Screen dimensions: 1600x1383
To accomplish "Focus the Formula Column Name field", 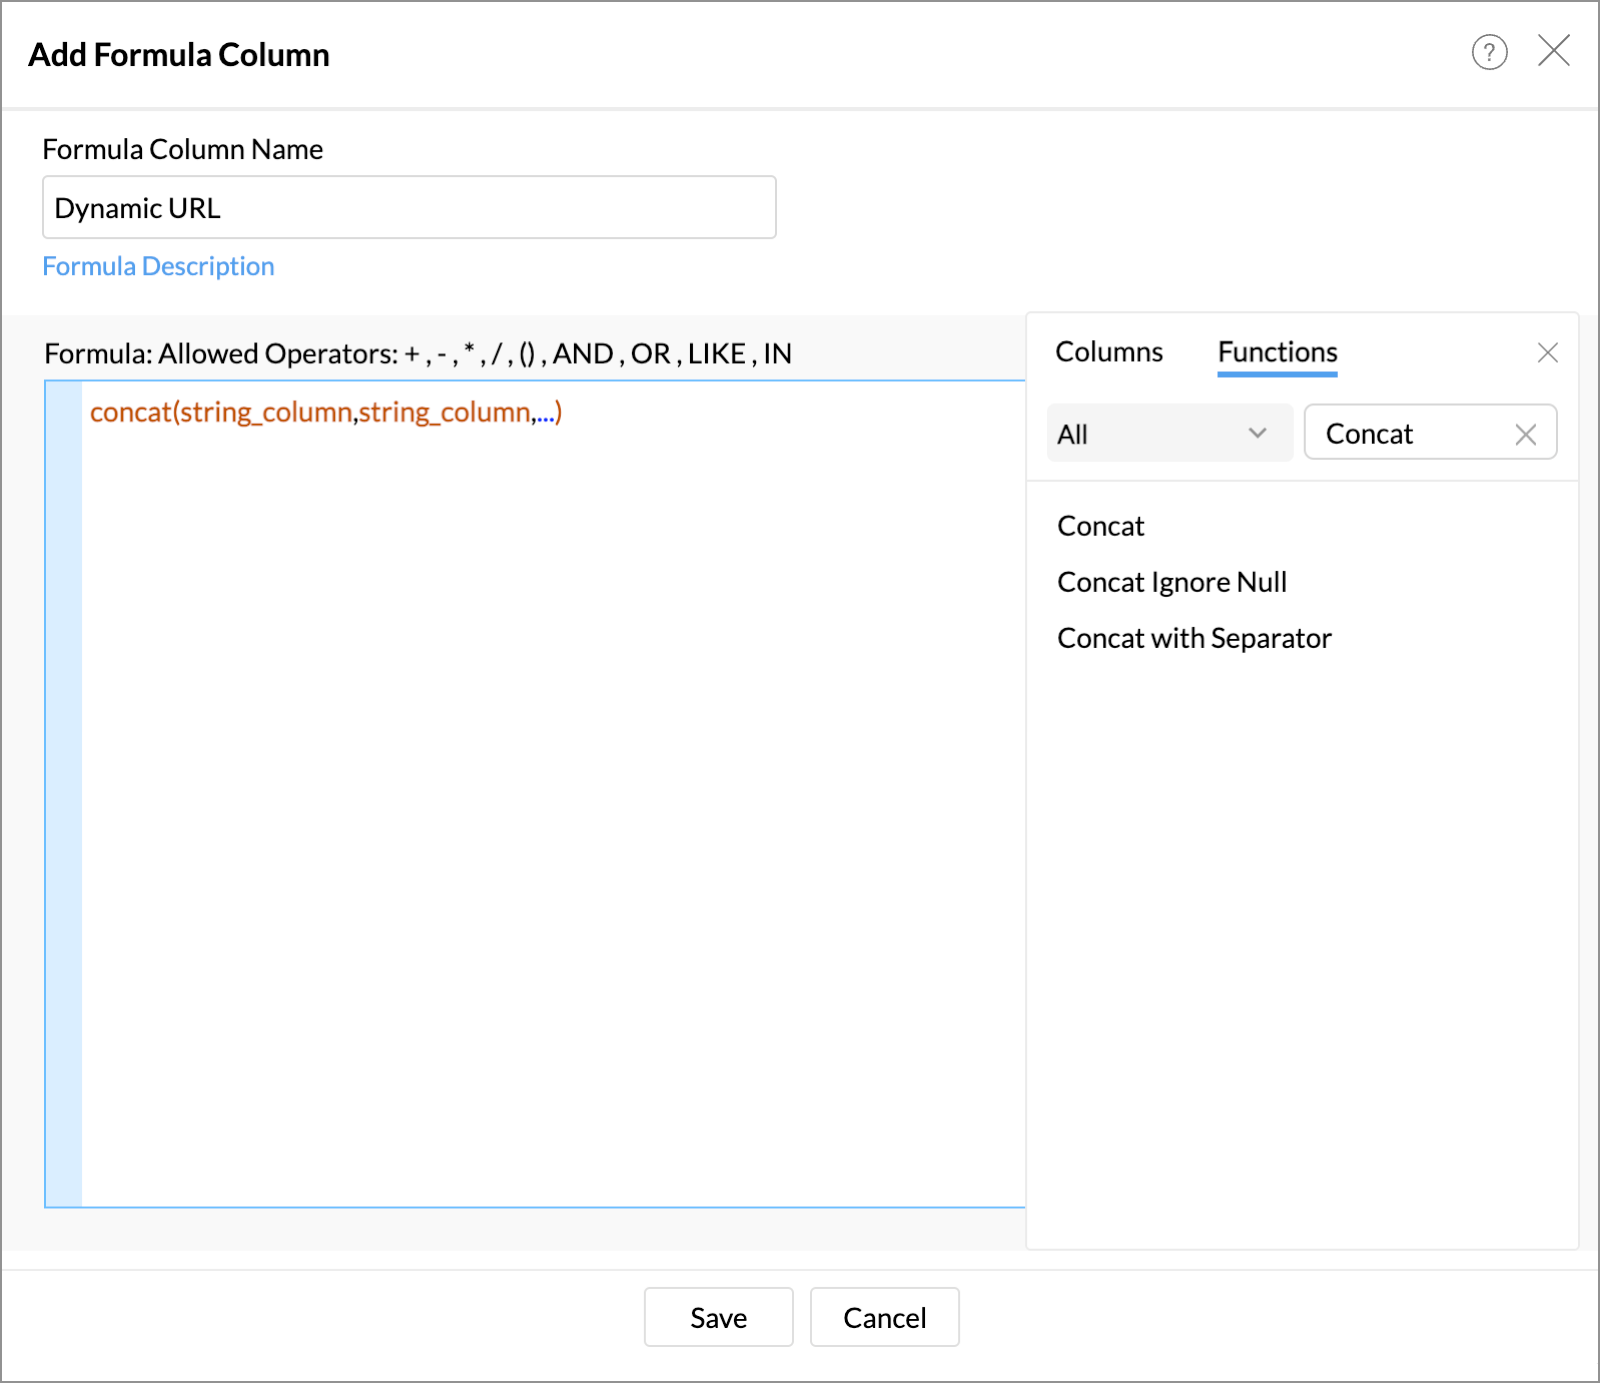I will tap(409, 207).
